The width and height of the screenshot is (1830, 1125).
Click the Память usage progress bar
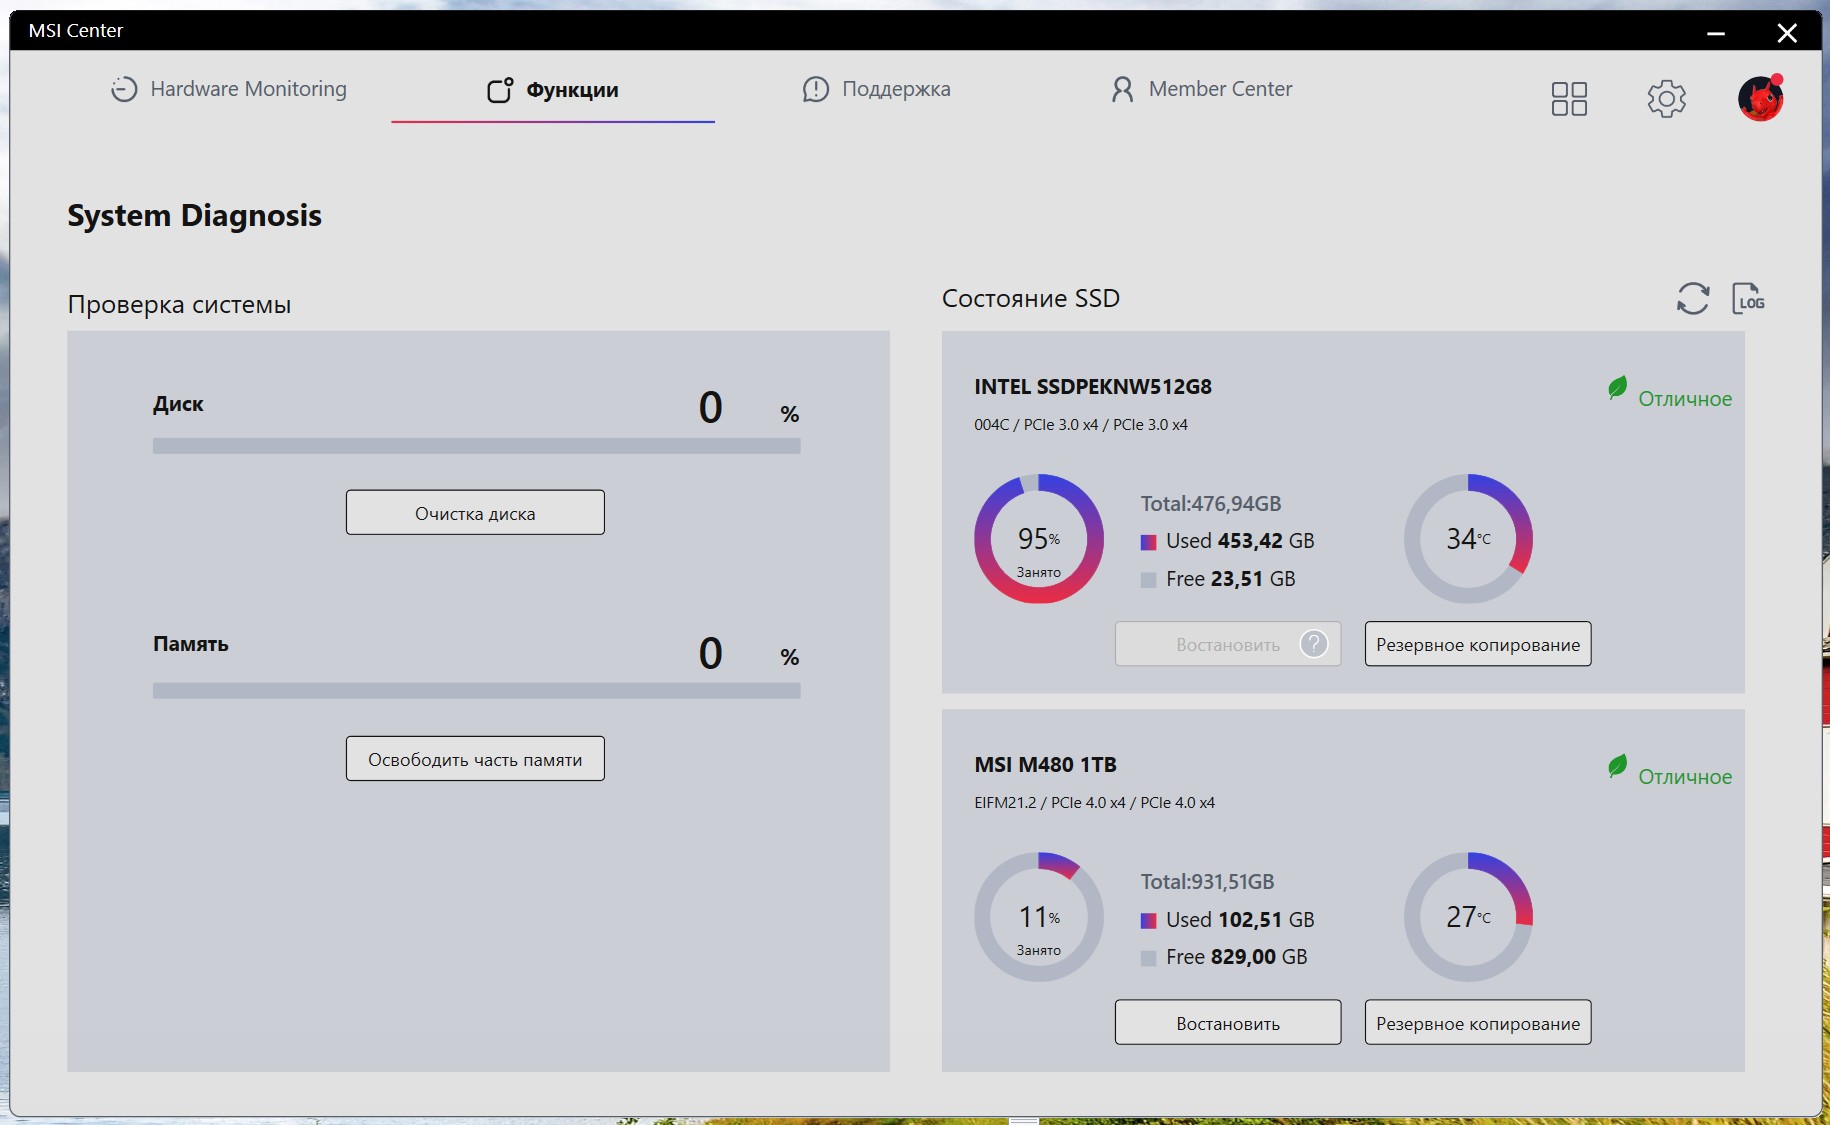(x=476, y=691)
